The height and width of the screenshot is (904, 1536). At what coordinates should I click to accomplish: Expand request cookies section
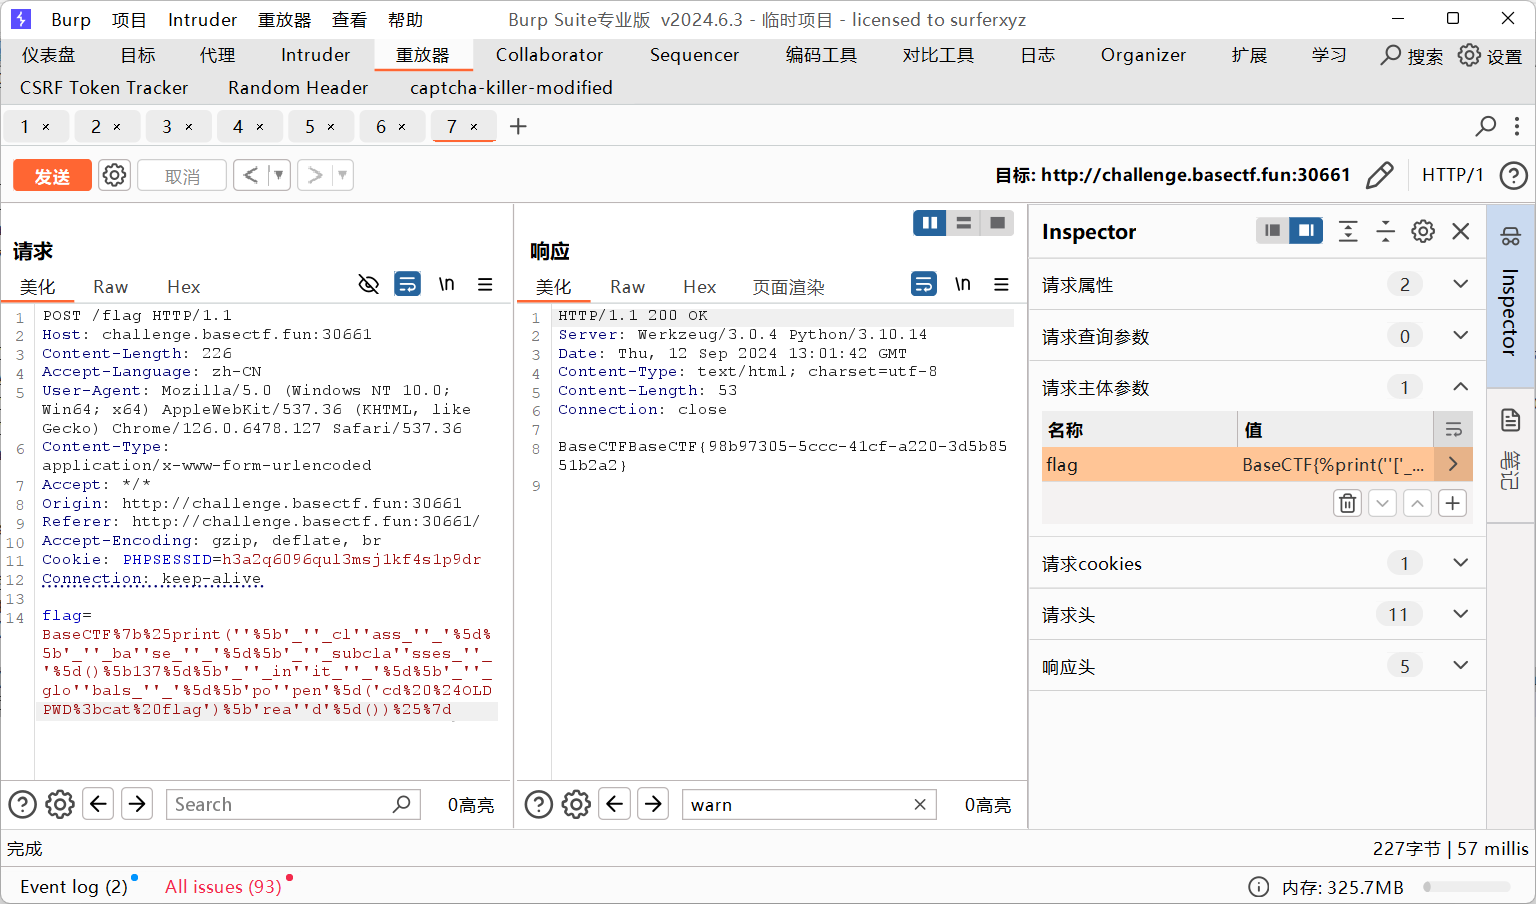(x=1460, y=563)
